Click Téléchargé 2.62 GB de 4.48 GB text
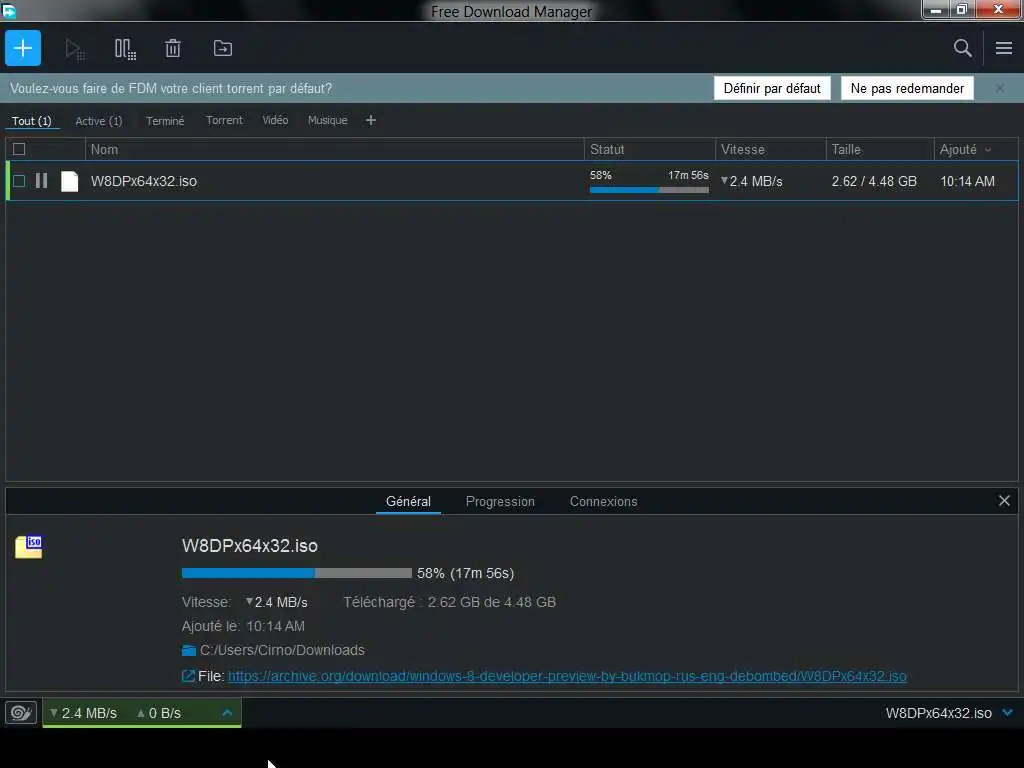This screenshot has height=768, width=1024. coord(449,602)
